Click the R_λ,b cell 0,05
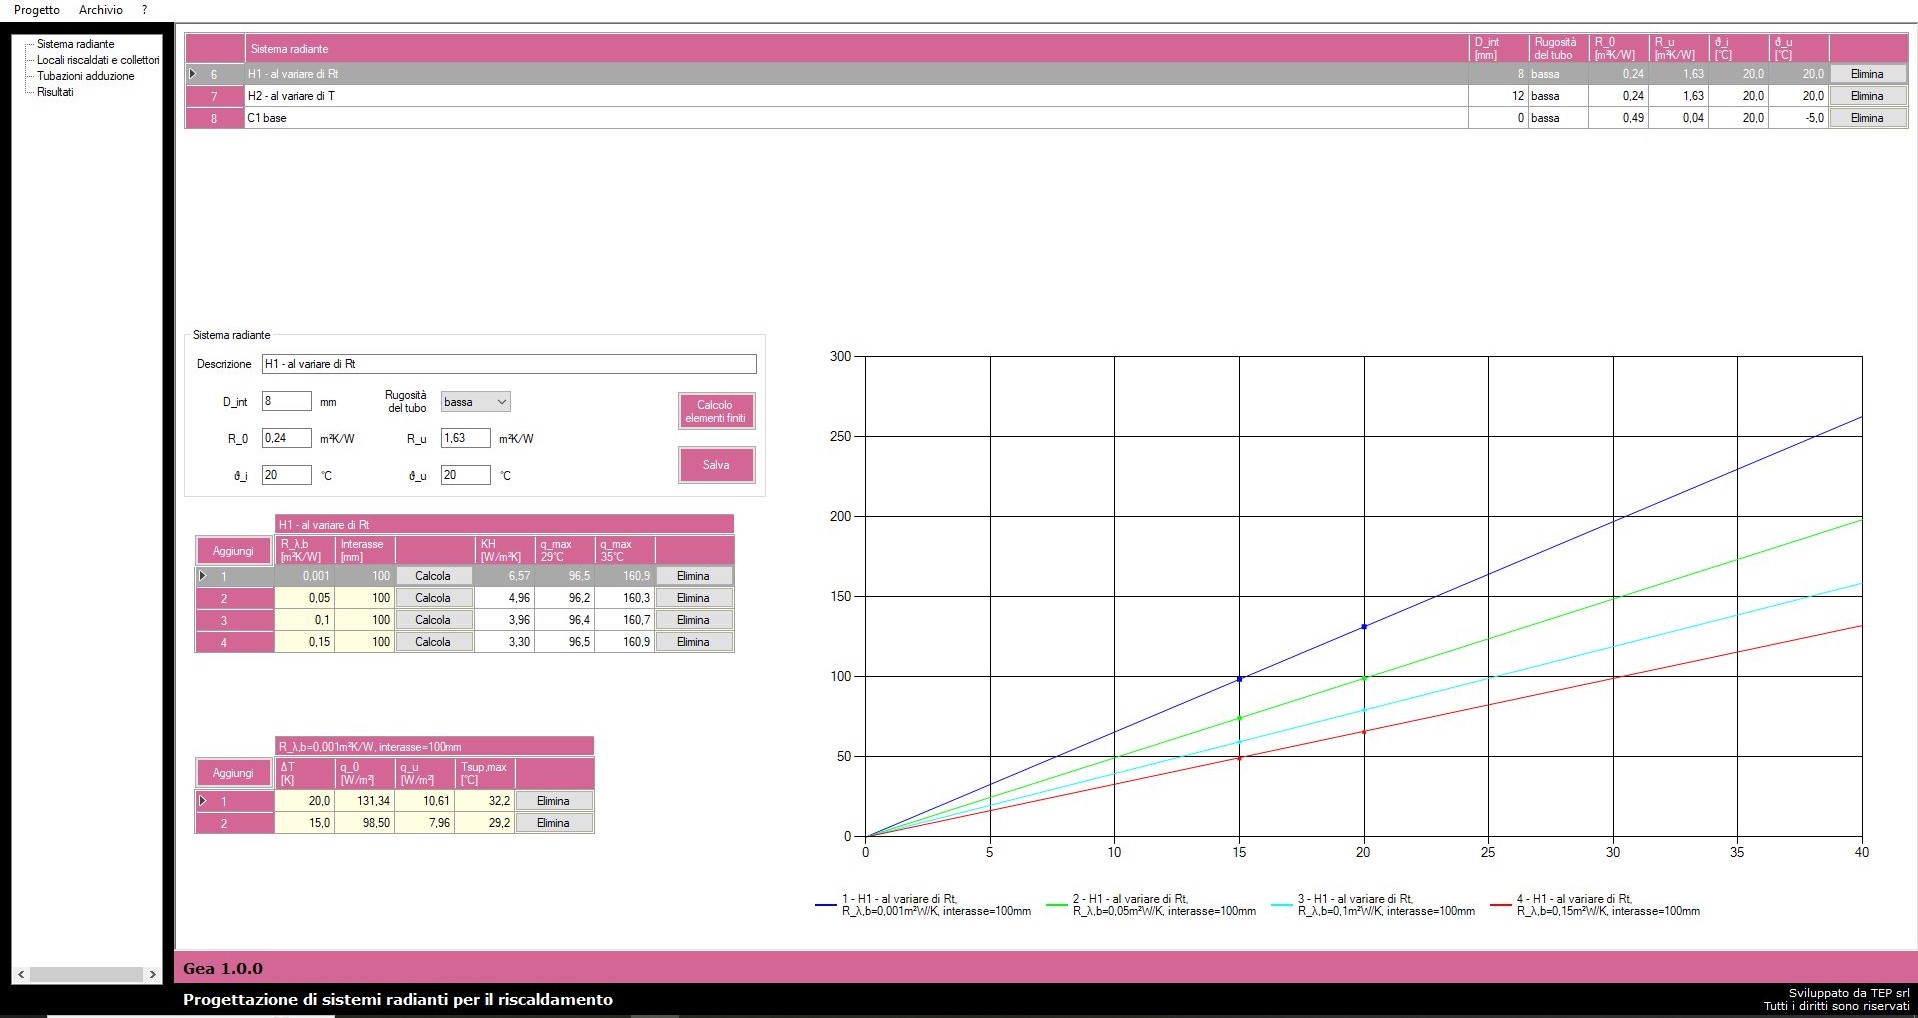The image size is (1918, 1018). tap(305, 598)
